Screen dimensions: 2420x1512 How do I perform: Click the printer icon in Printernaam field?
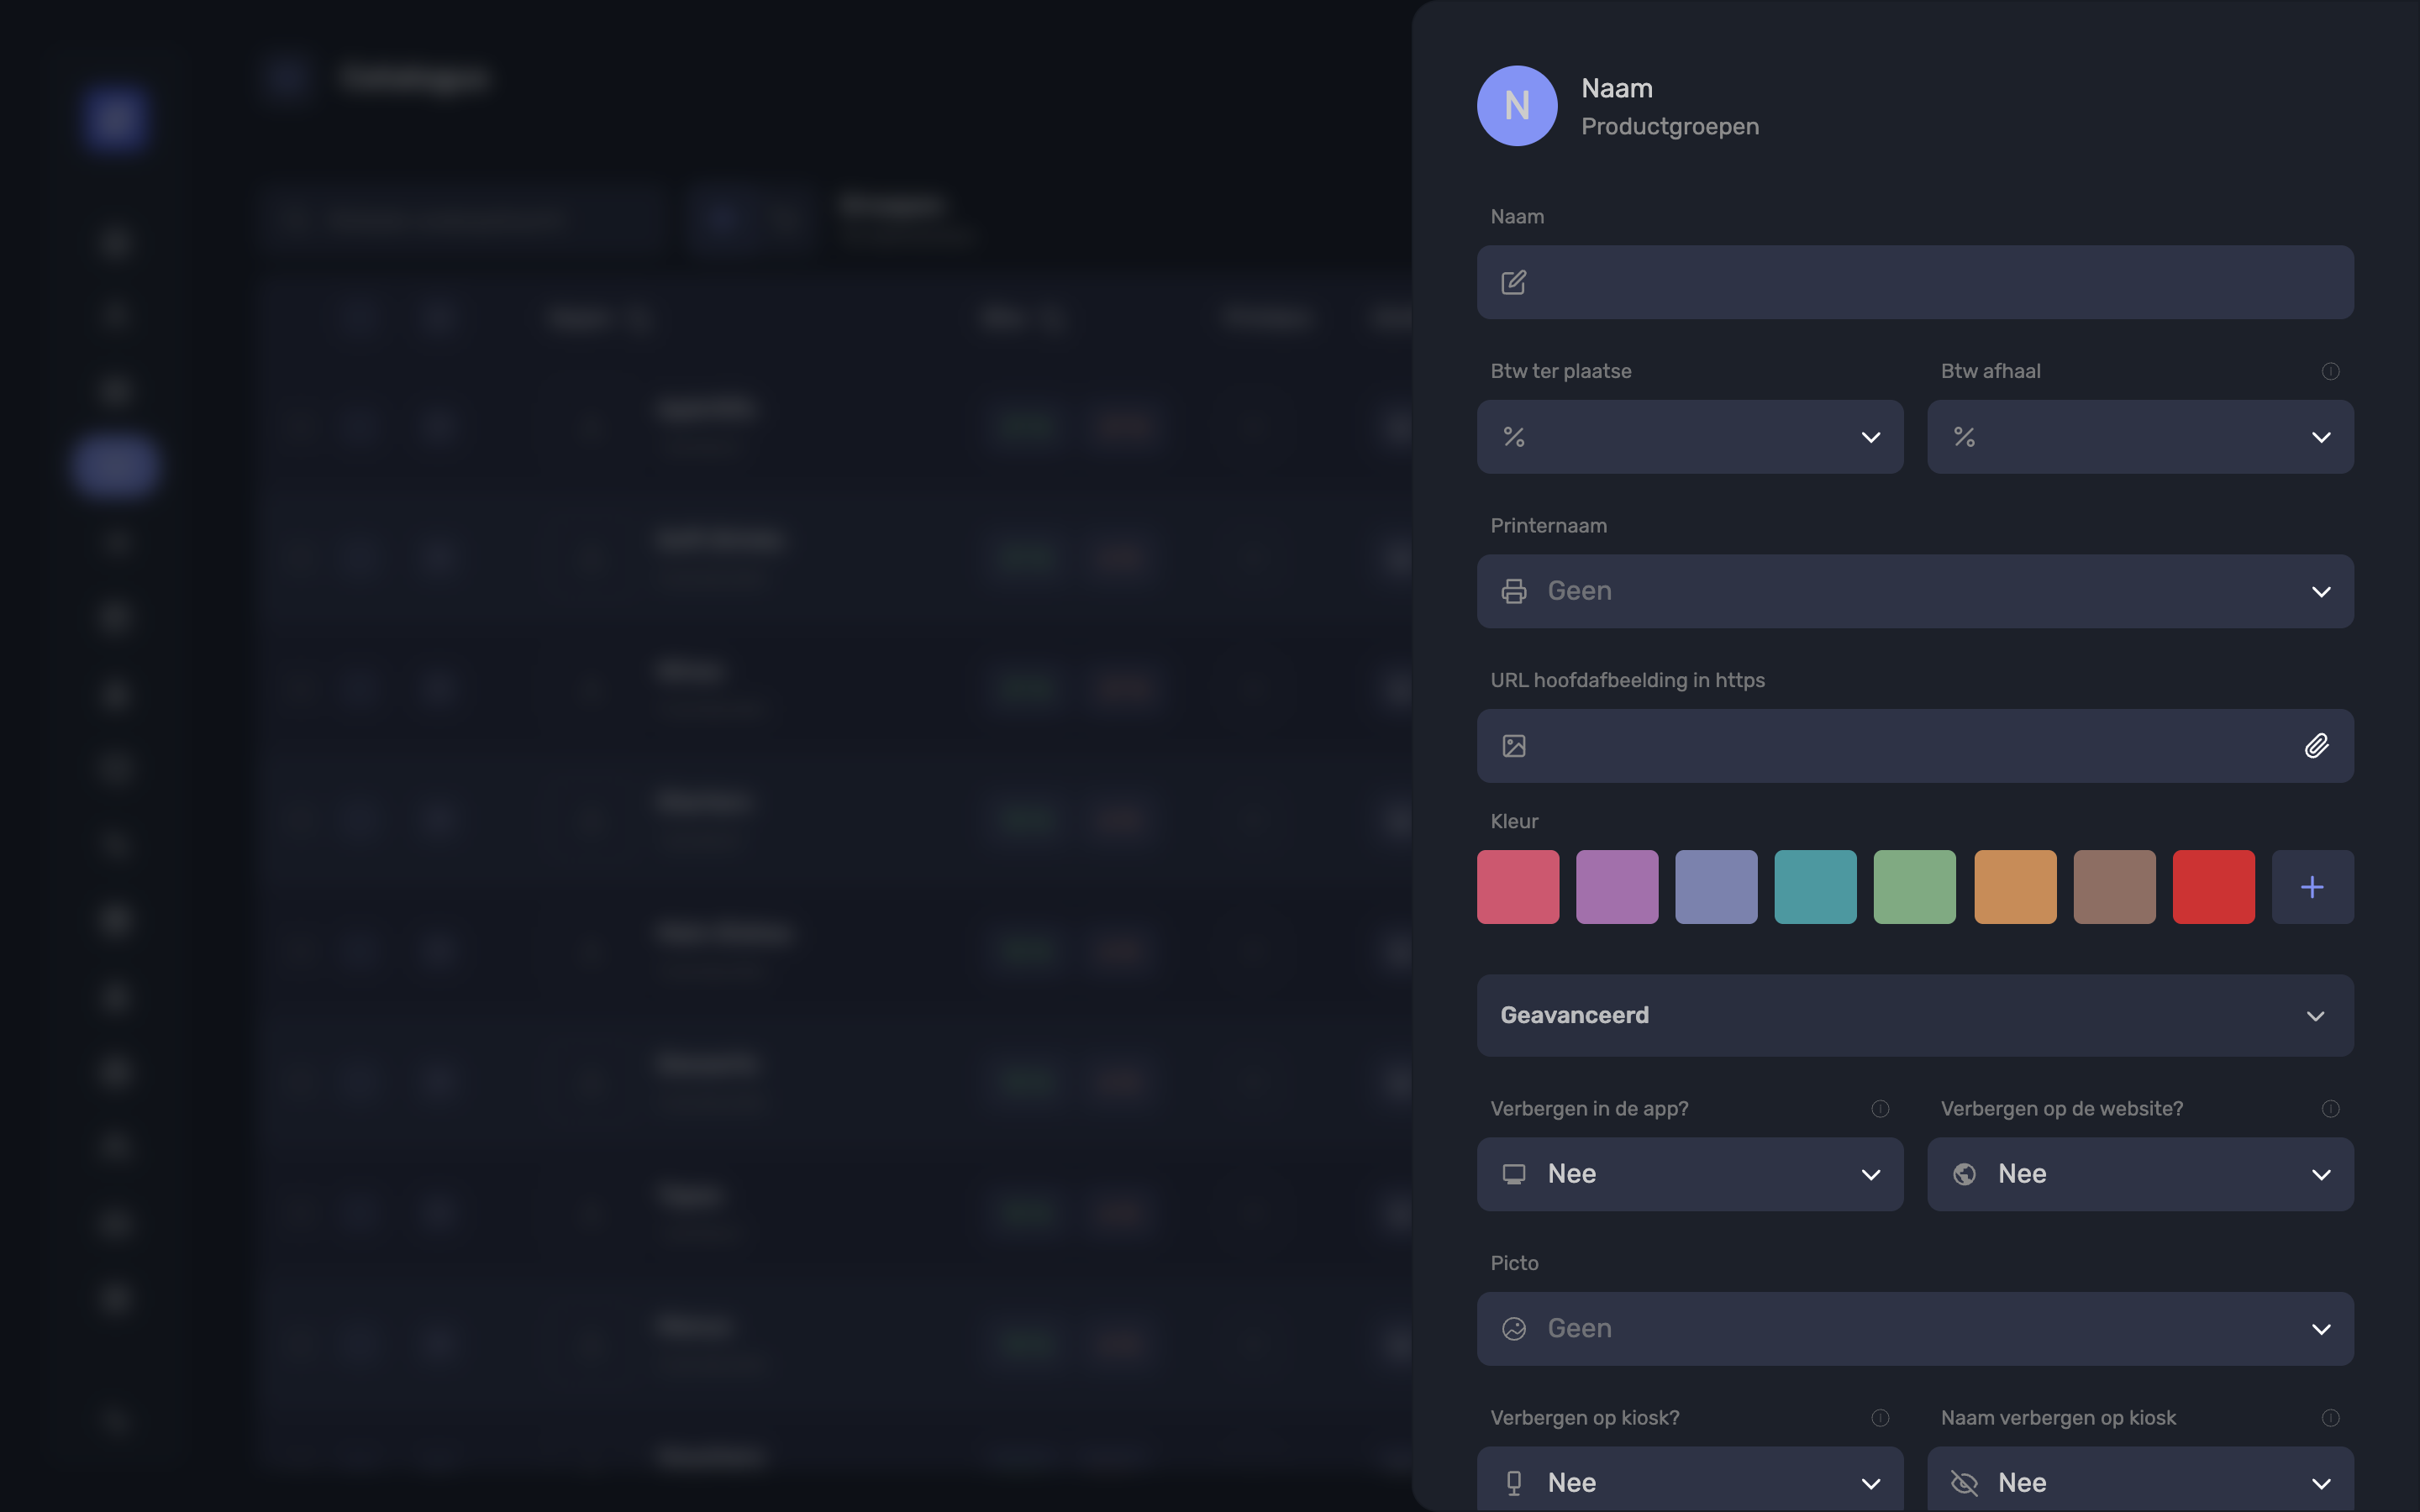[x=1514, y=591]
